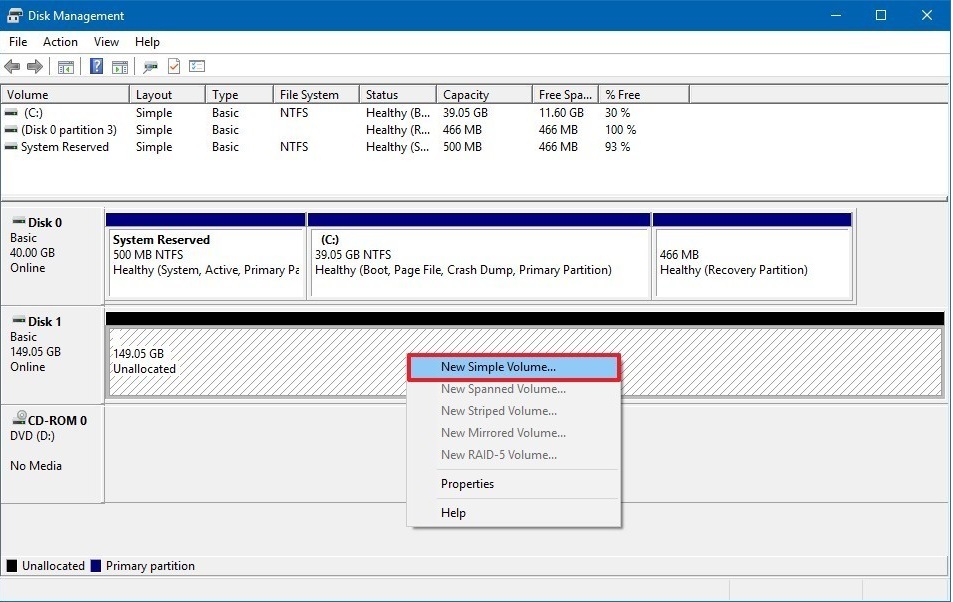Open the Action menu
The width and height of the screenshot is (953, 602).
60,42
